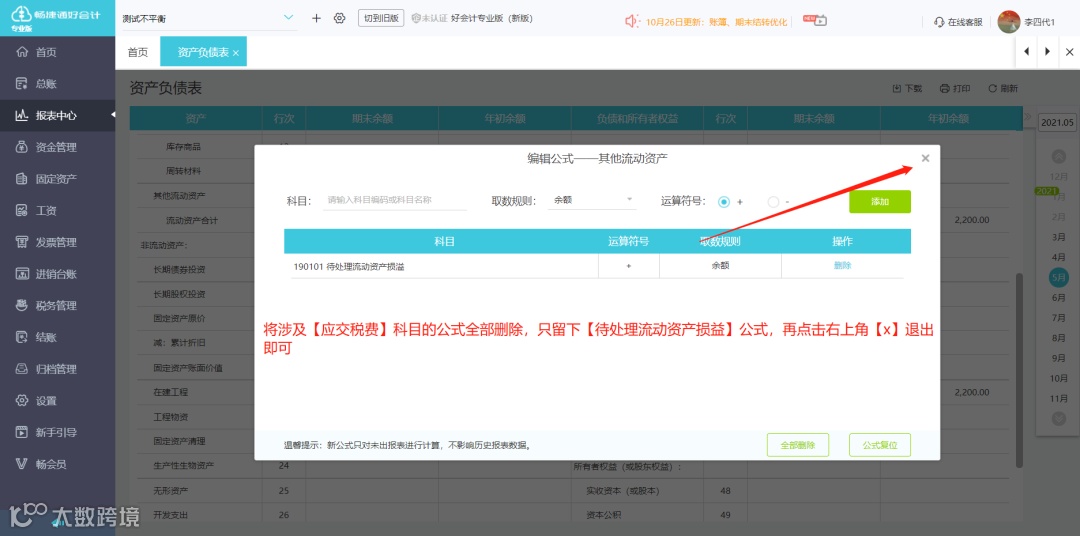Click the plus icon beside account set
The width and height of the screenshot is (1080, 536).
(316, 18)
